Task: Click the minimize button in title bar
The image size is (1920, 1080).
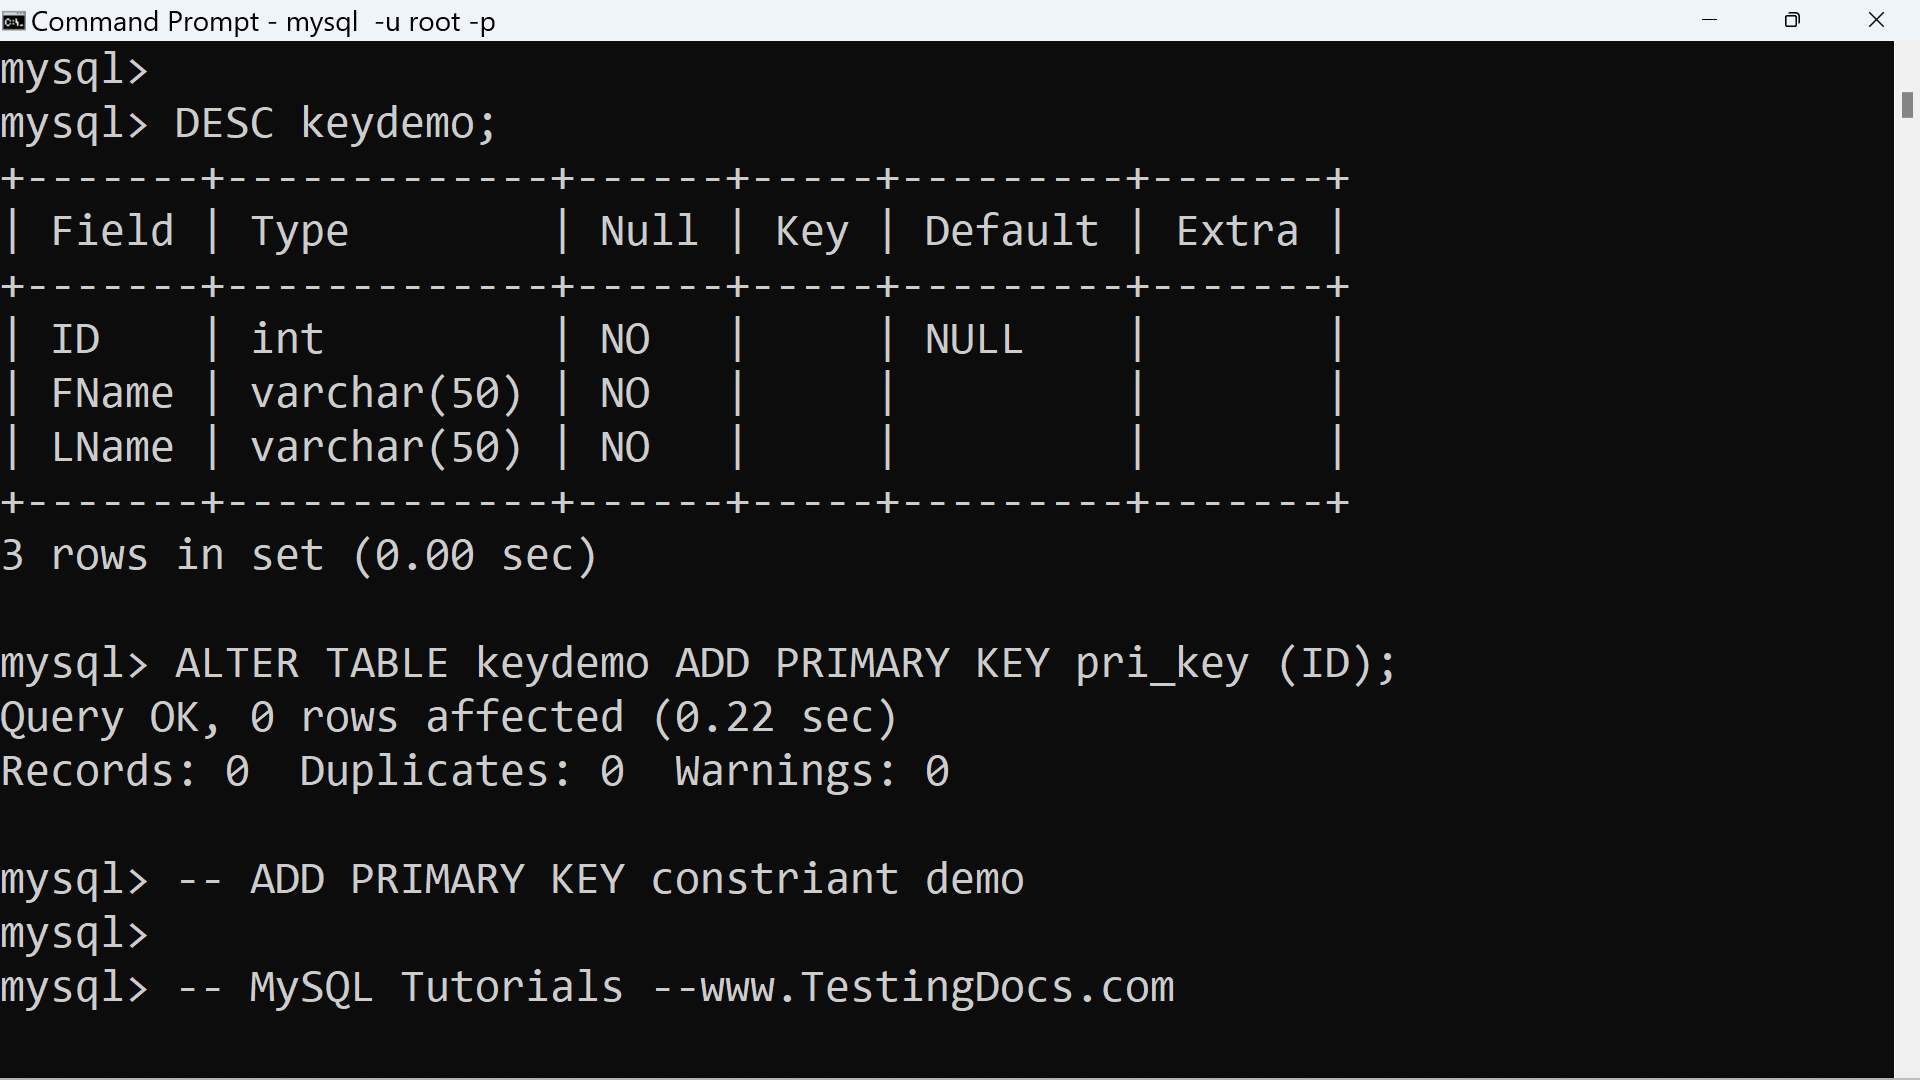Action: 1709,20
